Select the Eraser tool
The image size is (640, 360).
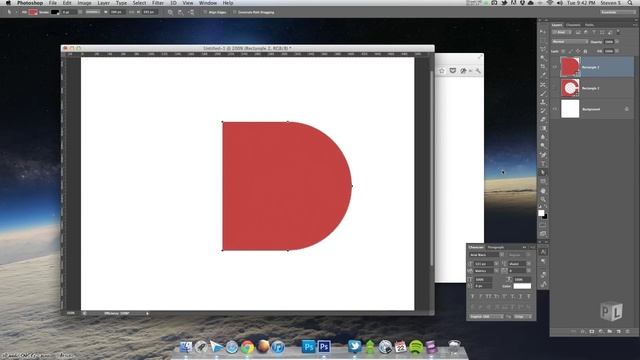543,119
